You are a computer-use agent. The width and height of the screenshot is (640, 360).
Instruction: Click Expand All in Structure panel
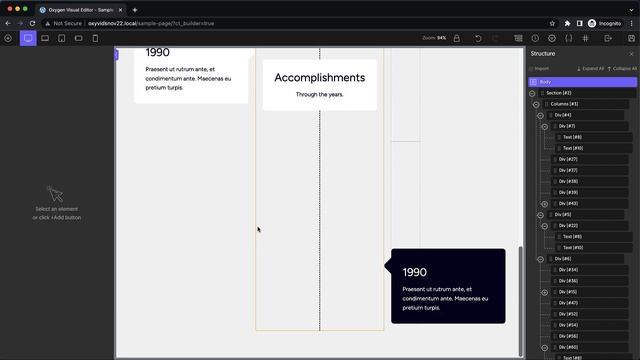pos(590,69)
